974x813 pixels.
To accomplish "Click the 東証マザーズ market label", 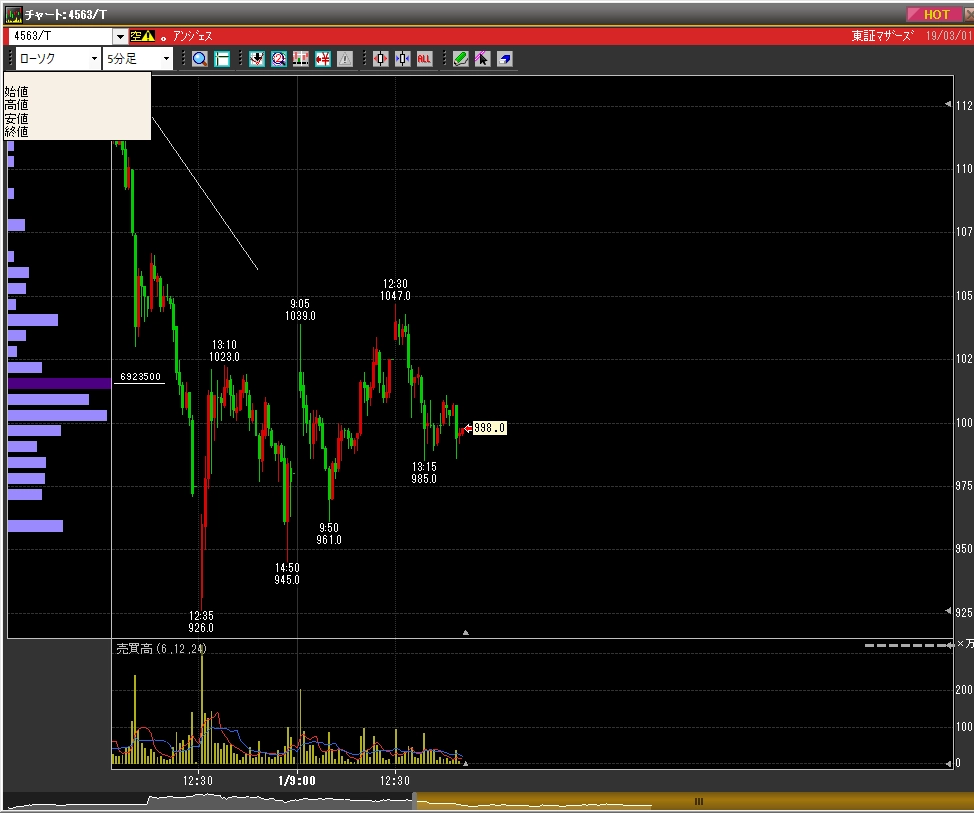I will (883, 36).
